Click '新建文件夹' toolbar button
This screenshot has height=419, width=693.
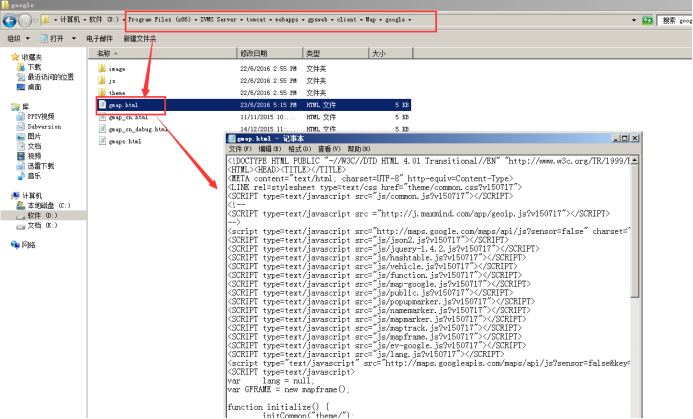coord(140,38)
